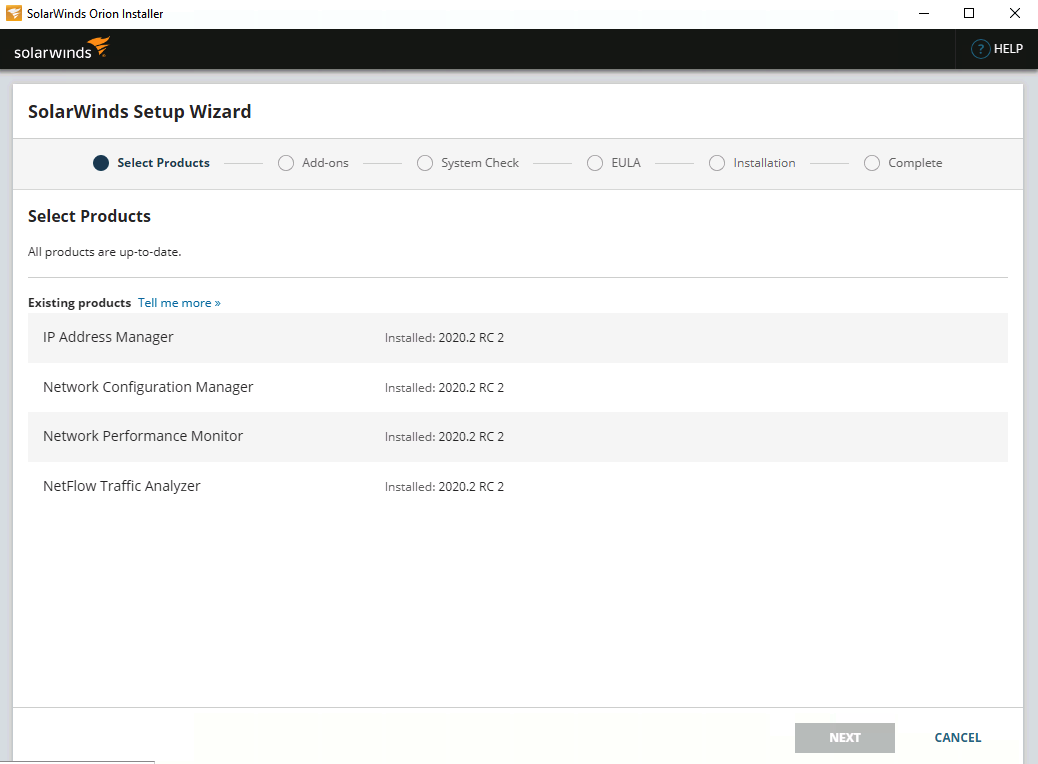Click the SolarWinds Setup Wizard heading
Image resolution: width=1038 pixels, height=764 pixels.
coord(140,111)
